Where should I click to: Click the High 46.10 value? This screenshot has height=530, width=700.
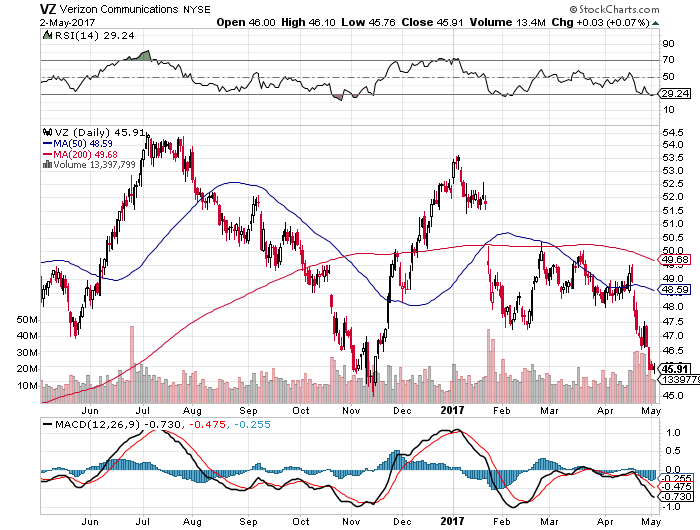point(308,22)
